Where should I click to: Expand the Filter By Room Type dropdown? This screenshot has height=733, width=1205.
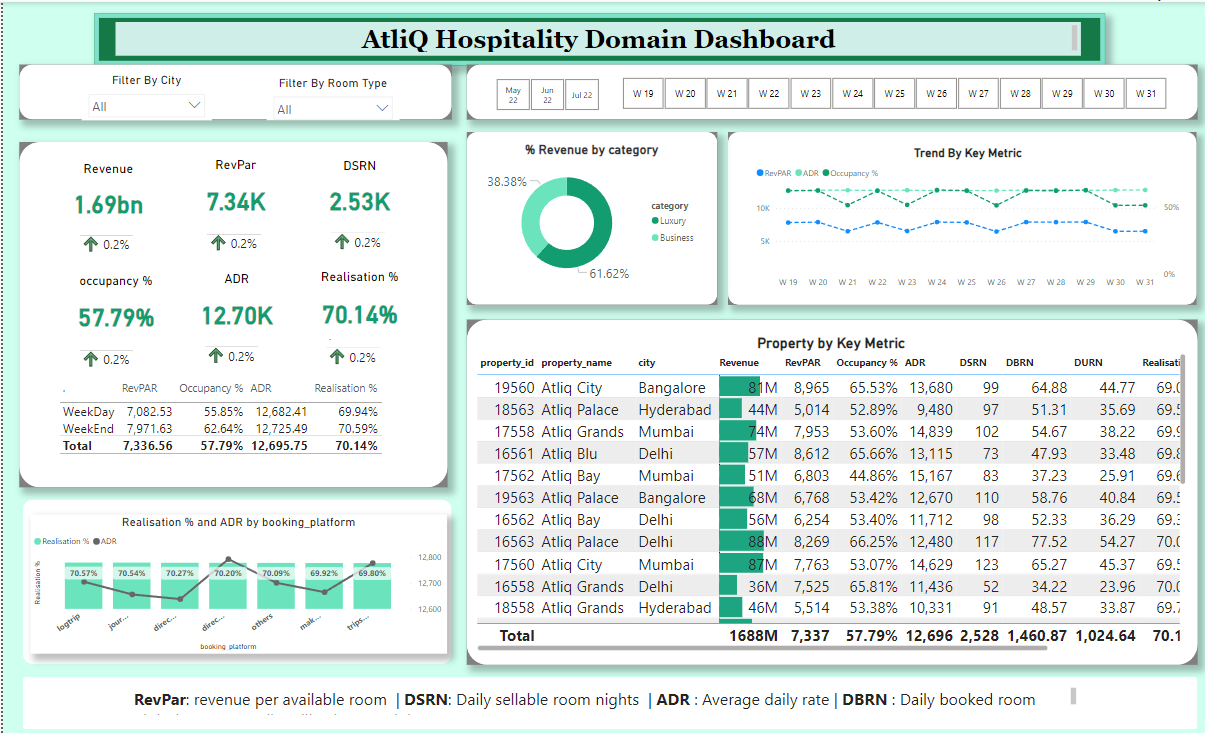point(333,109)
